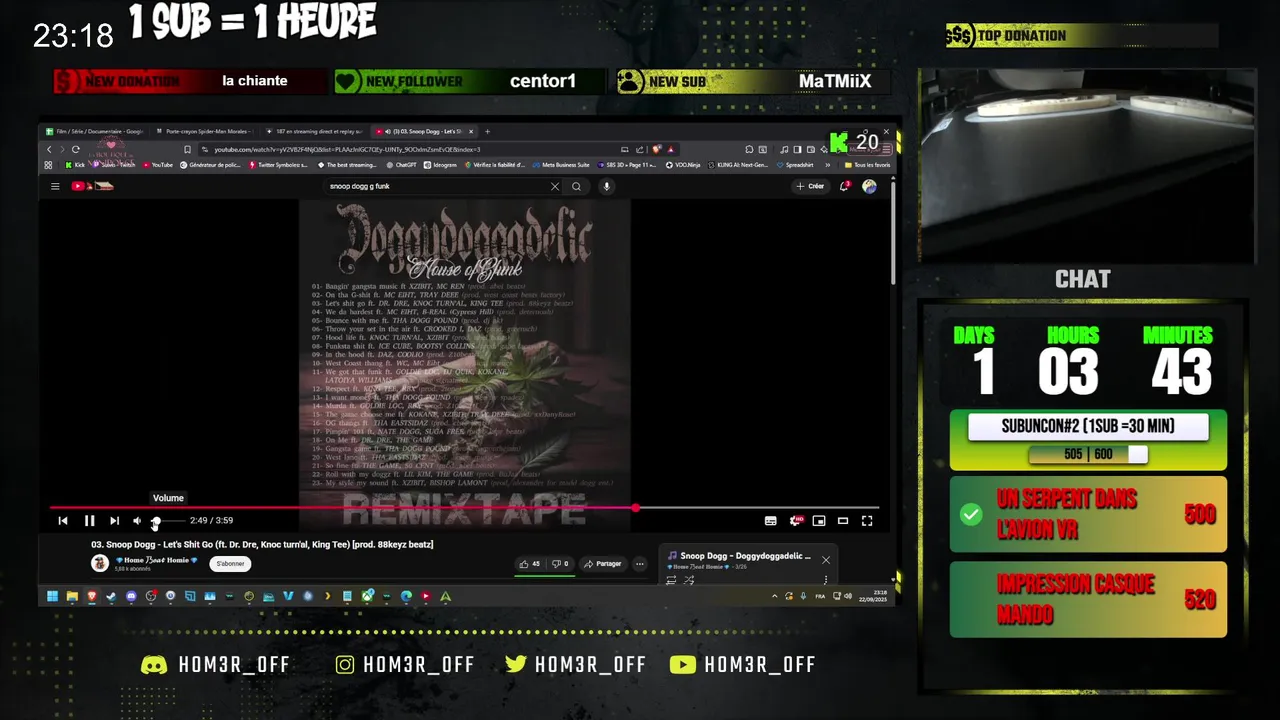Pause the YouTube video
1280x720 pixels.
tap(89, 520)
